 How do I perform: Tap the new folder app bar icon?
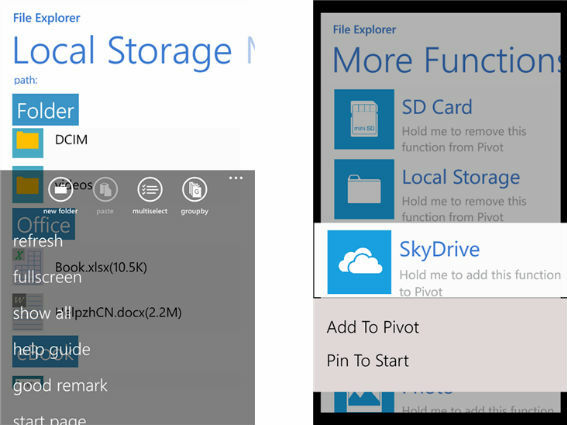pos(60,189)
